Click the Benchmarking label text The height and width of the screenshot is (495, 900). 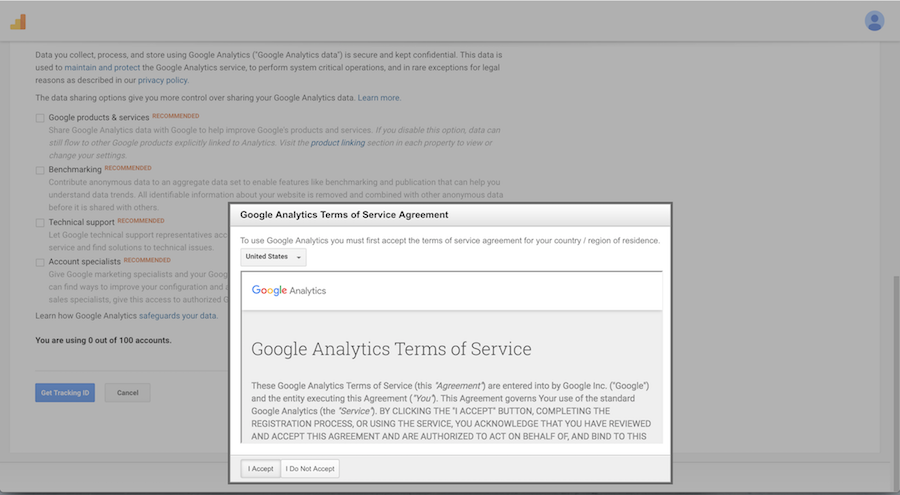pos(75,169)
